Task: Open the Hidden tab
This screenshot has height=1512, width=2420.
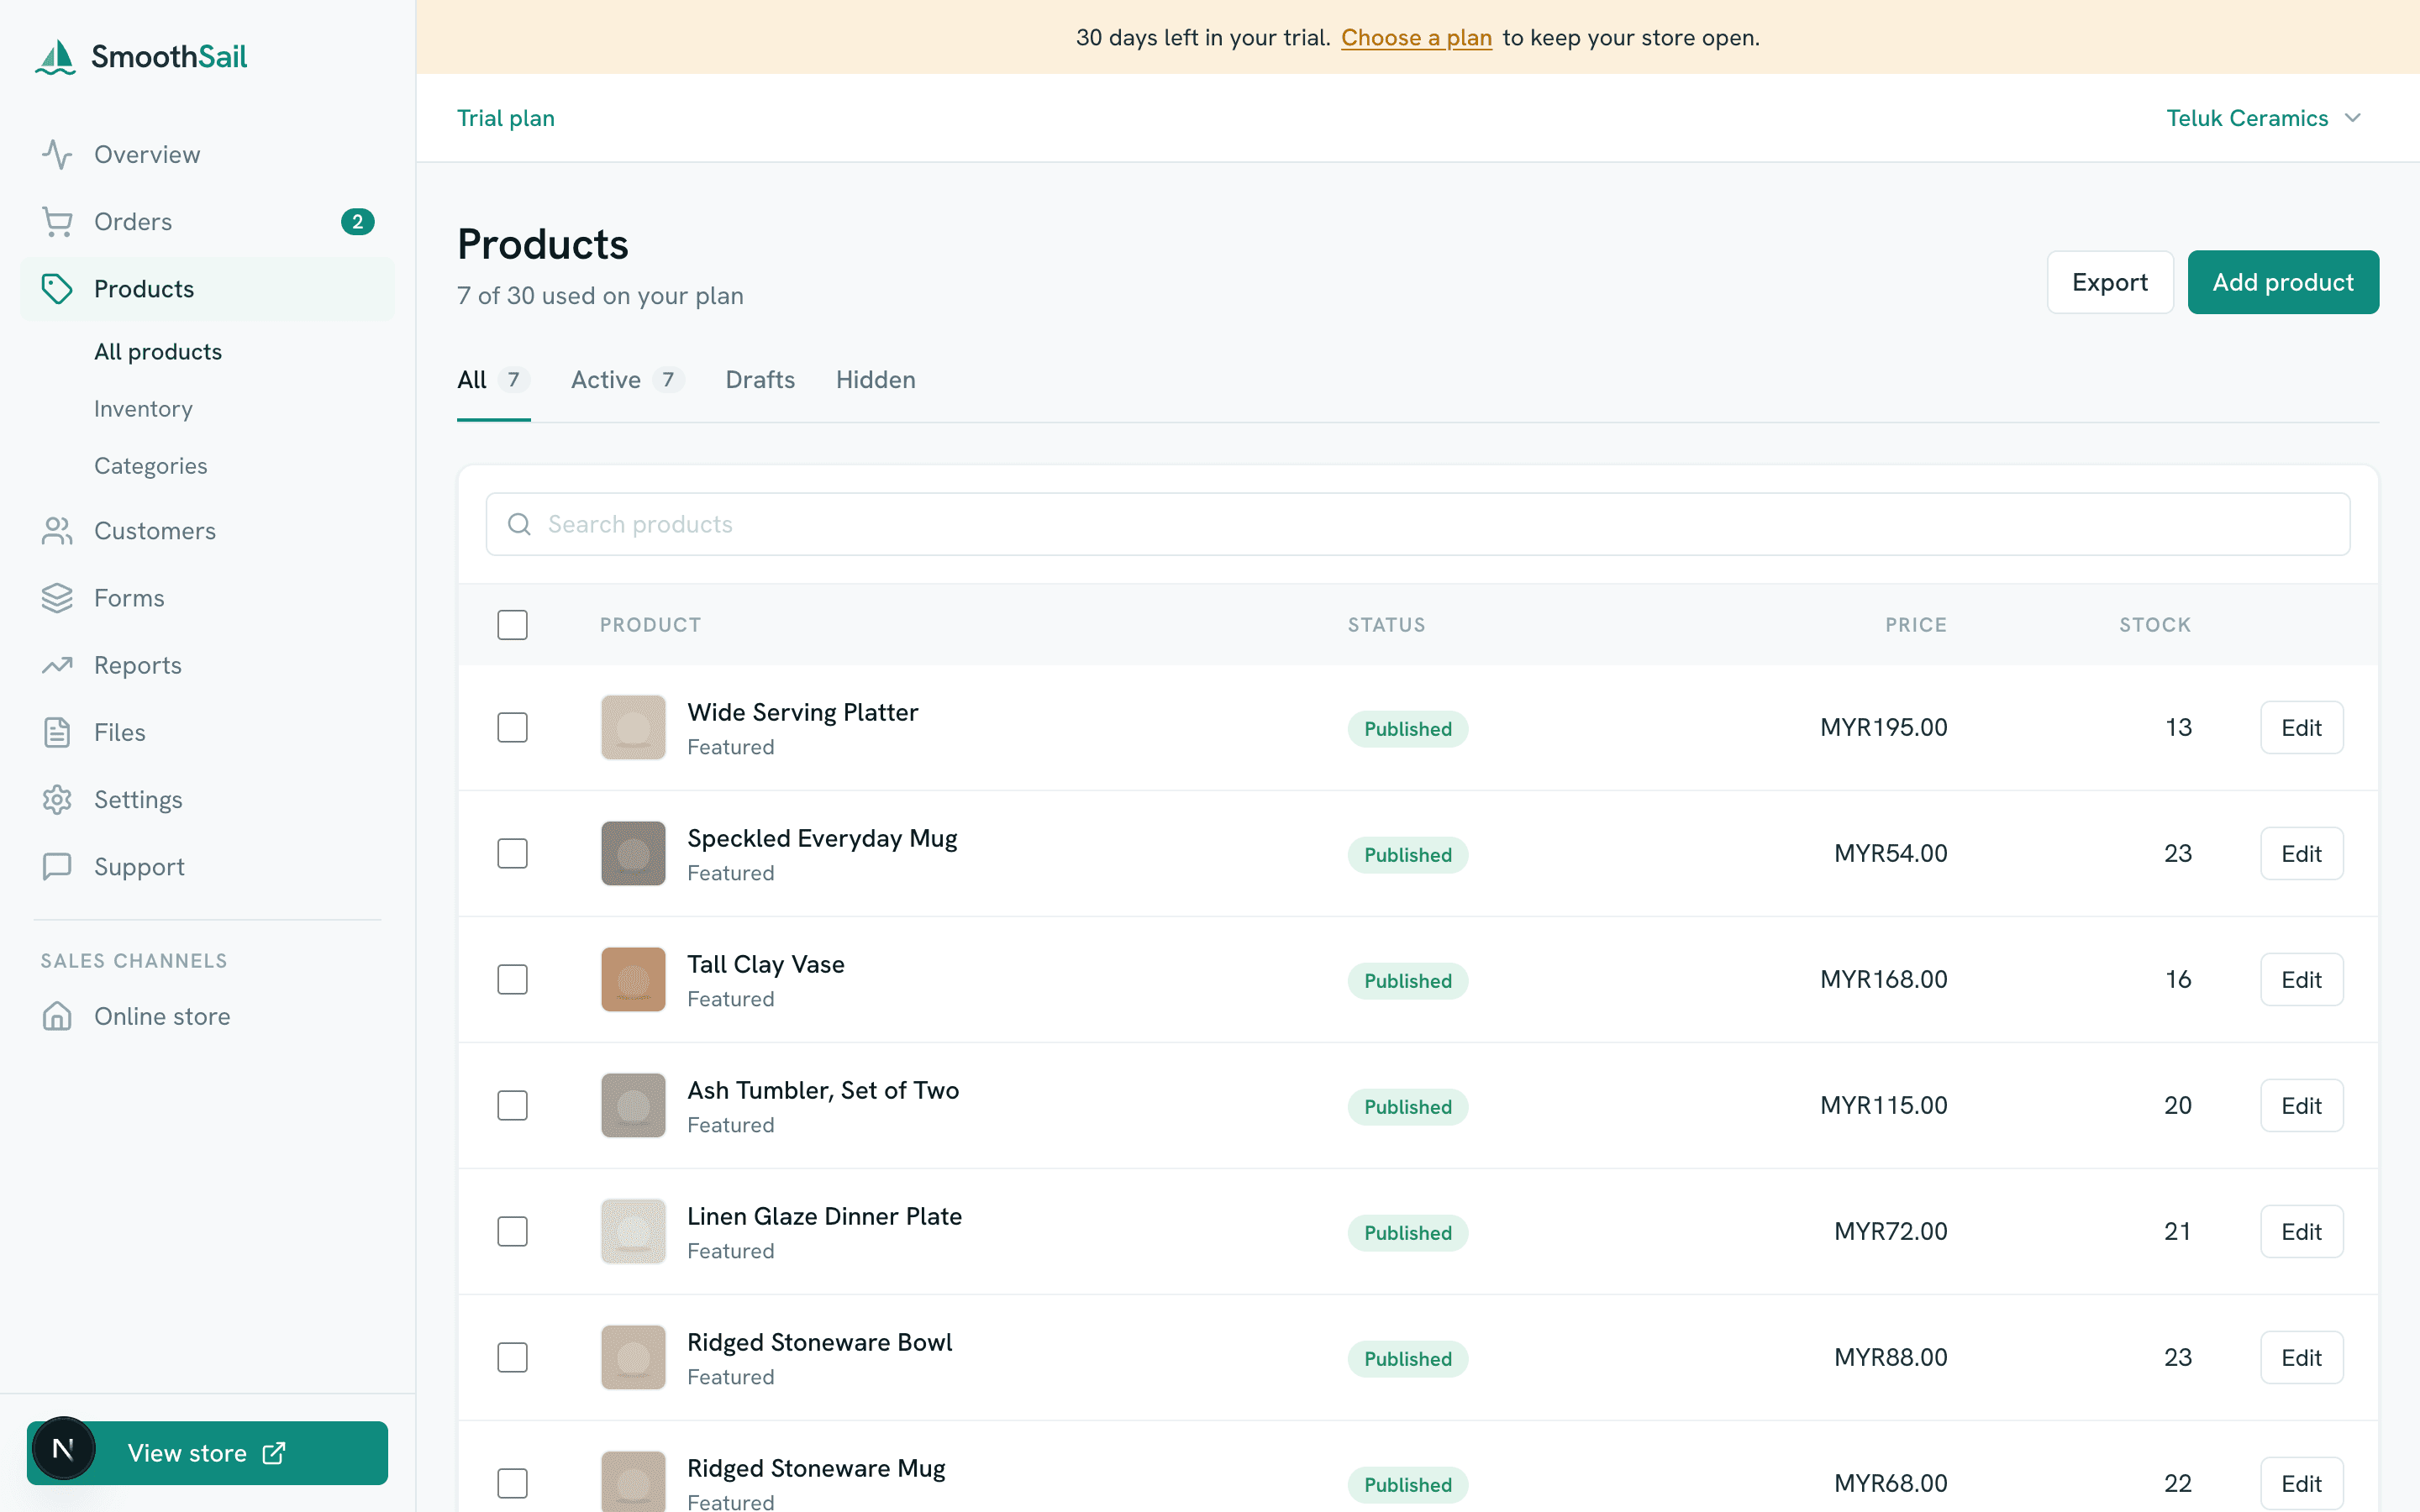Action: click(876, 380)
